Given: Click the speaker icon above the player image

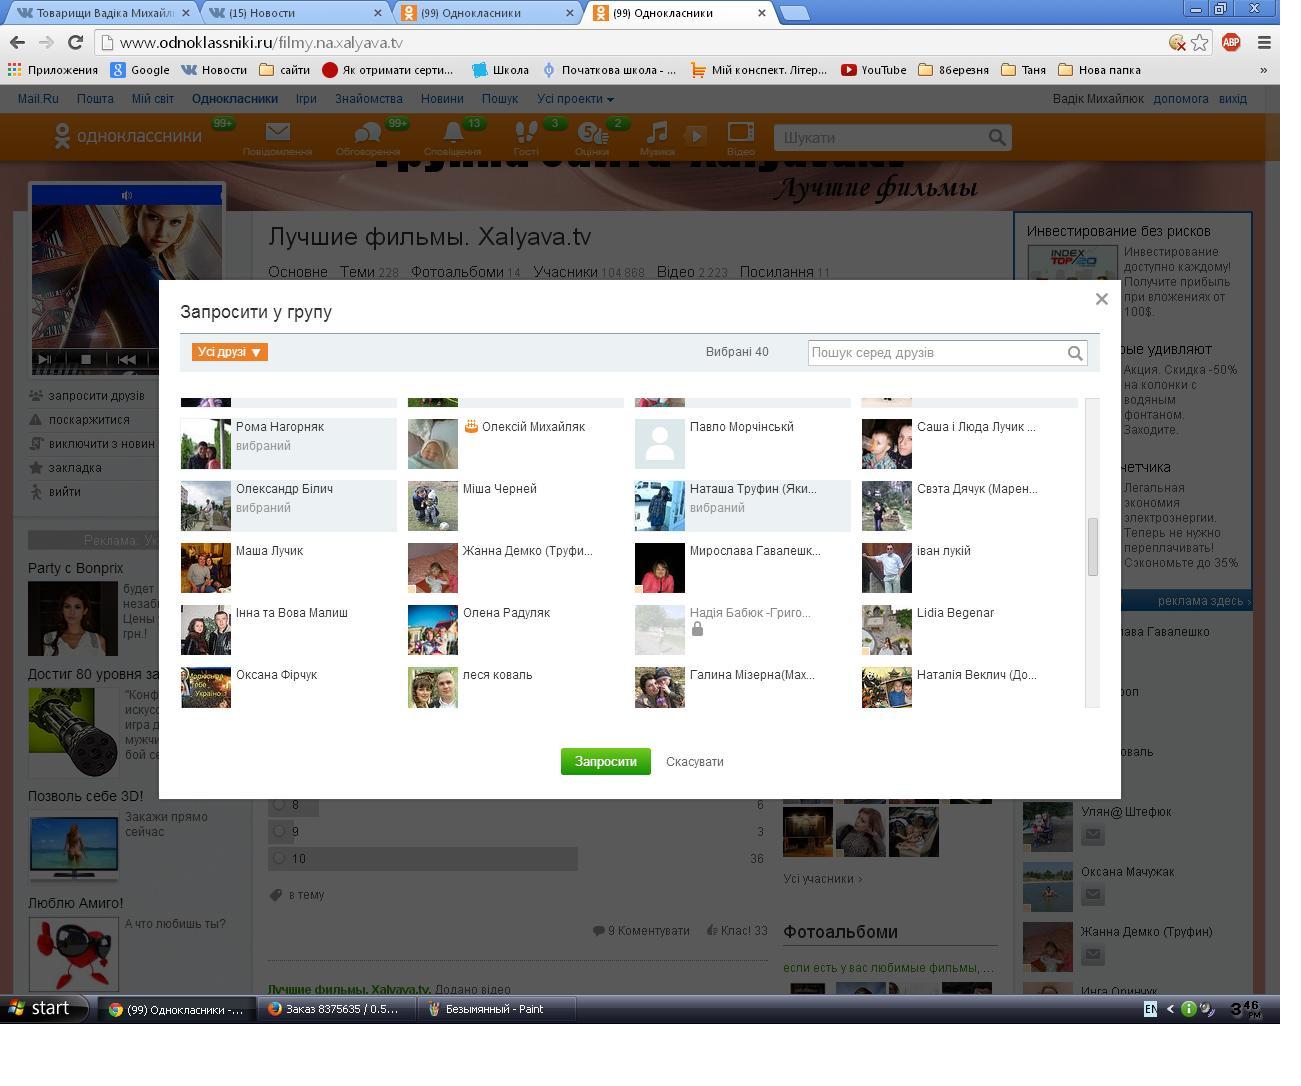Looking at the screenshot, I should [126, 195].
